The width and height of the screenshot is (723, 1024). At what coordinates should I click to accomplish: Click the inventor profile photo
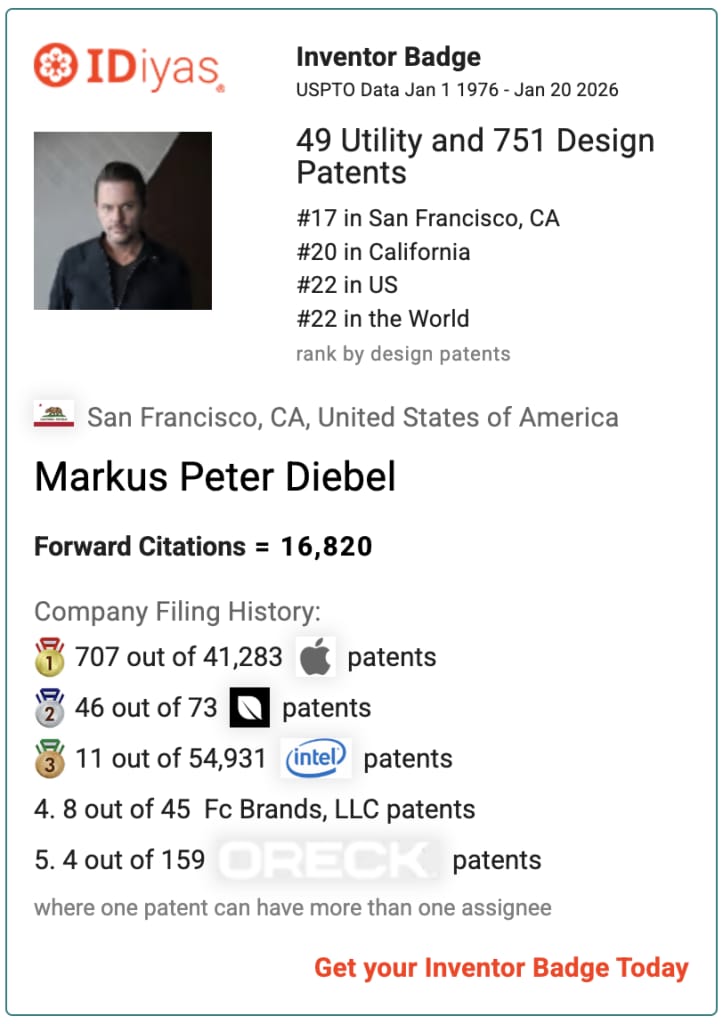coord(123,221)
